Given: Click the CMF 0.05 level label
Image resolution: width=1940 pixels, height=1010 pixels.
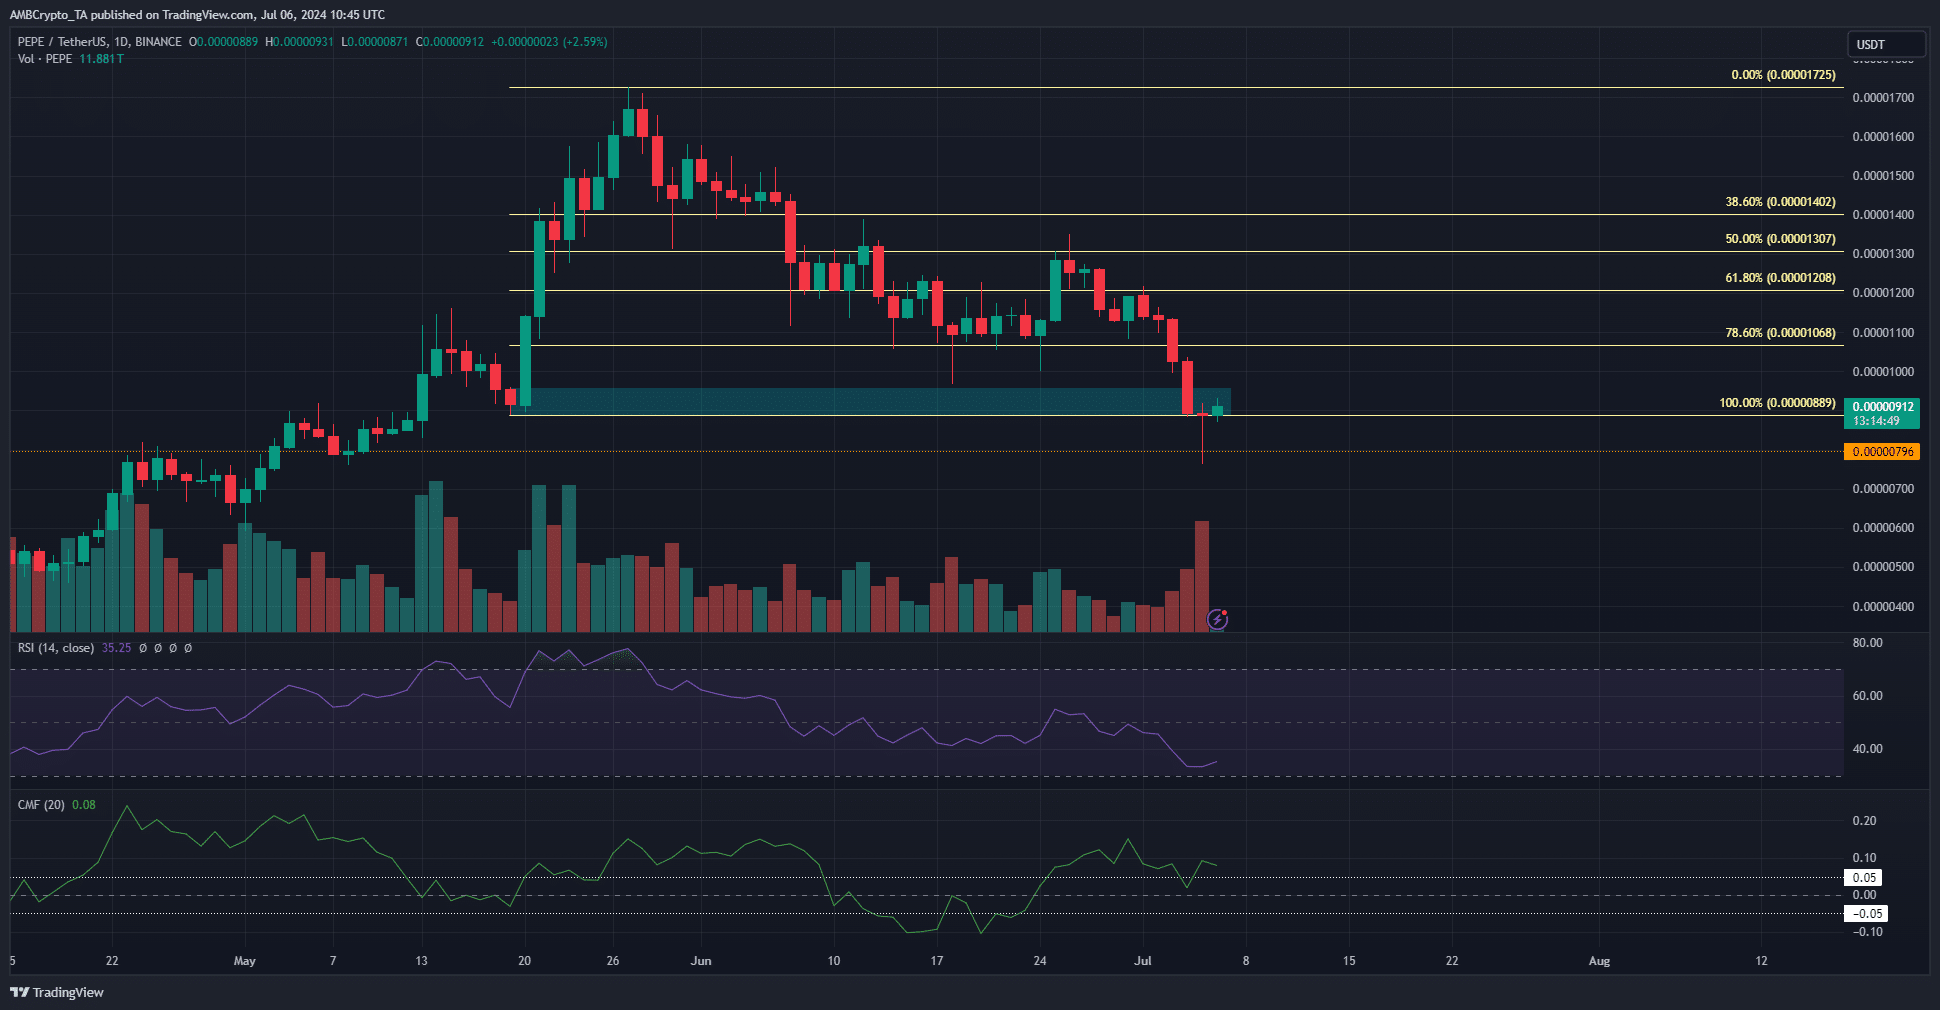Looking at the screenshot, I should click(1864, 878).
